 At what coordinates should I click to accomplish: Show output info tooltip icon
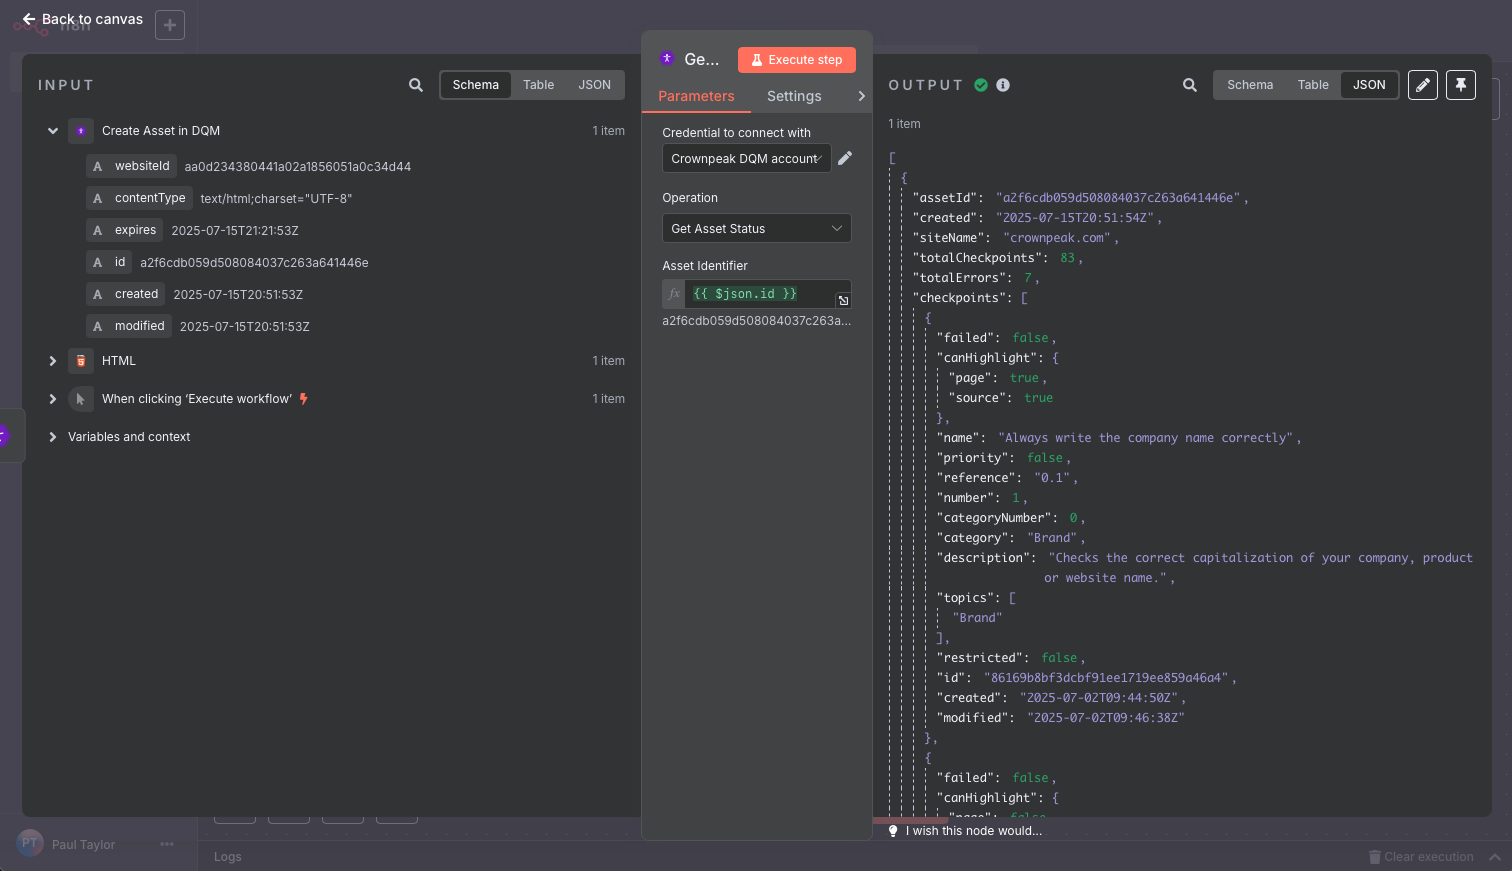(x=1003, y=85)
